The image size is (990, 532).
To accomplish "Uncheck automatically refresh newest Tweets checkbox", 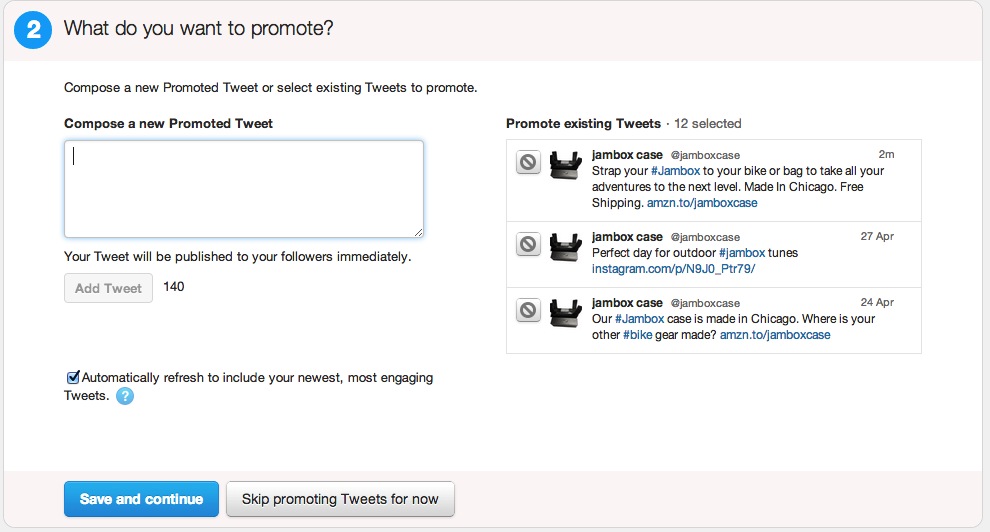I will pos(73,377).
